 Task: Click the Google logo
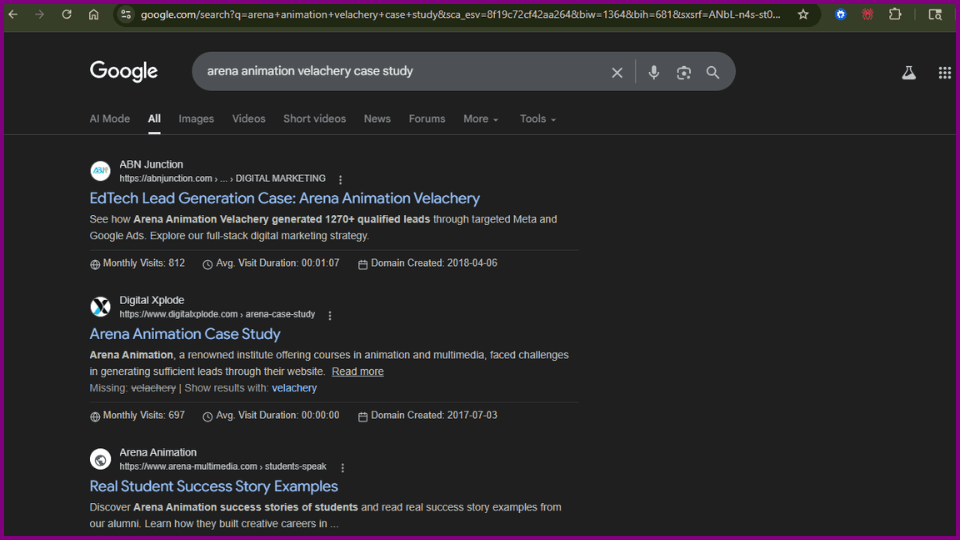124,71
